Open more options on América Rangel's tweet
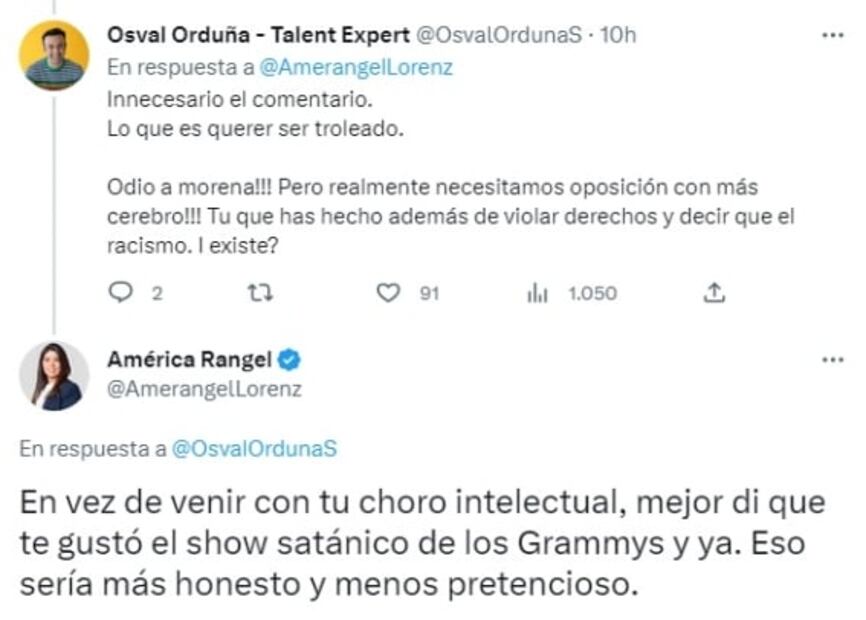The height and width of the screenshot is (620, 866). tap(832, 359)
